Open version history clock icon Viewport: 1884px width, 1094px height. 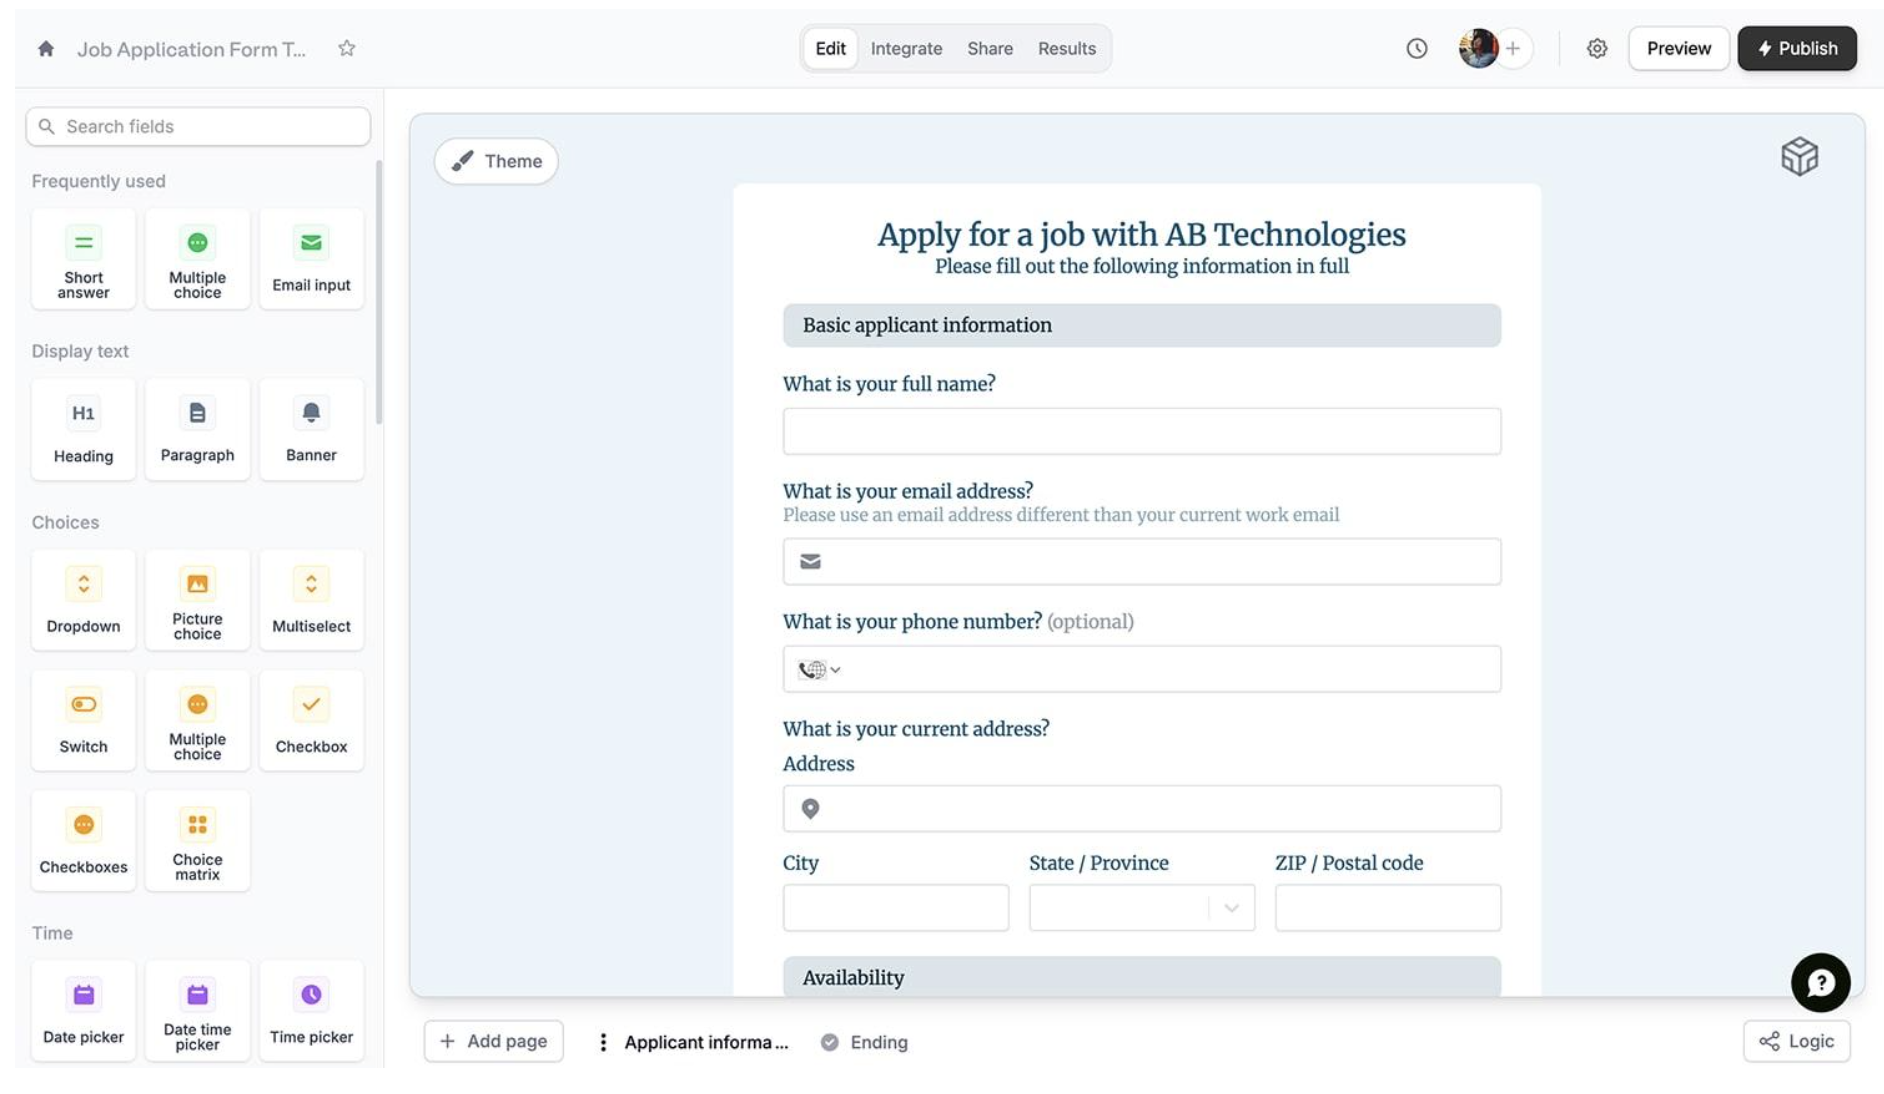(x=1416, y=48)
